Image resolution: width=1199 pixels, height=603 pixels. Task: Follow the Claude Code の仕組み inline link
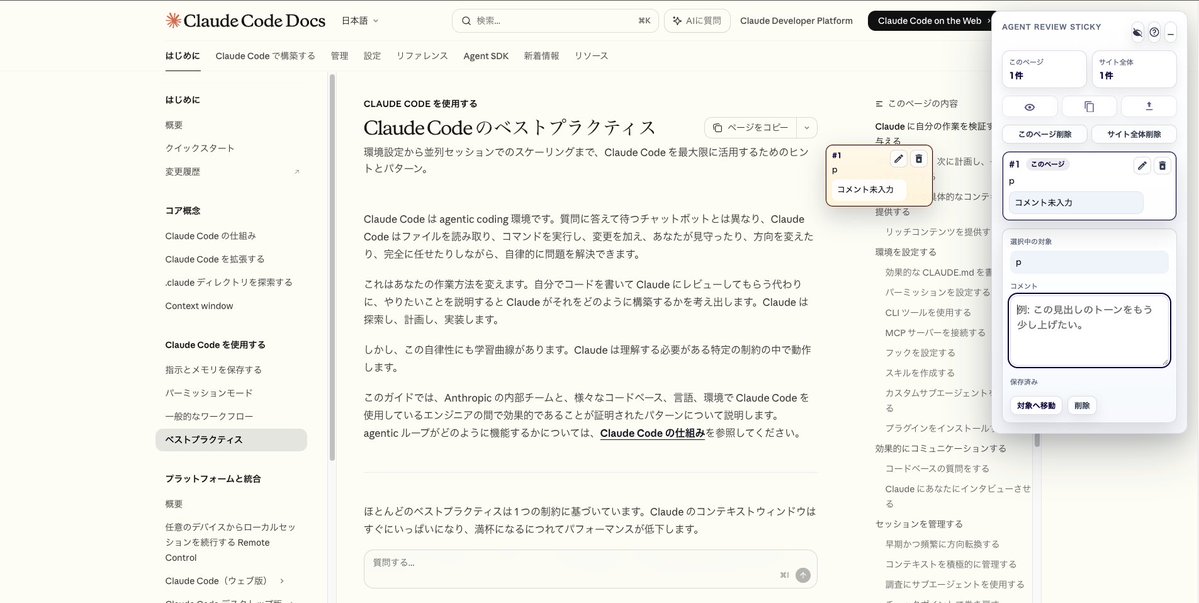[x=652, y=433]
